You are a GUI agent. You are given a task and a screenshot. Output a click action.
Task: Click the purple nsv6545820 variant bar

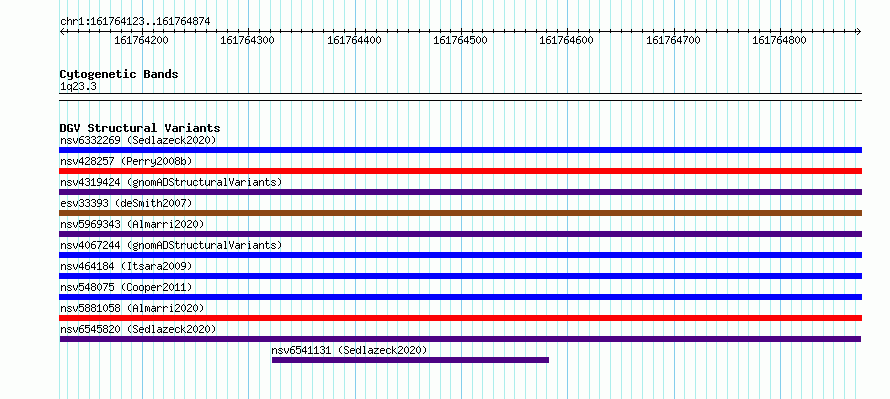[x=460, y=339]
